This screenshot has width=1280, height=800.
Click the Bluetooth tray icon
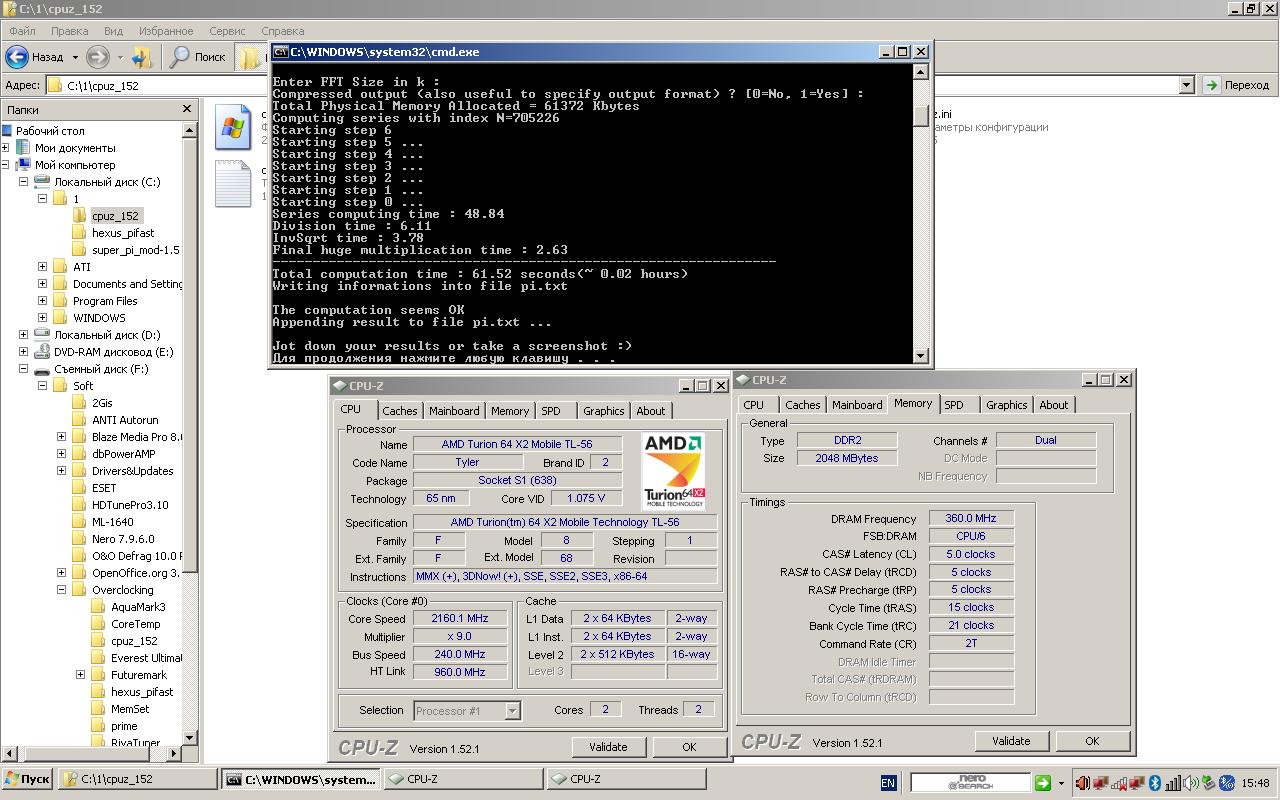[1154, 783]
